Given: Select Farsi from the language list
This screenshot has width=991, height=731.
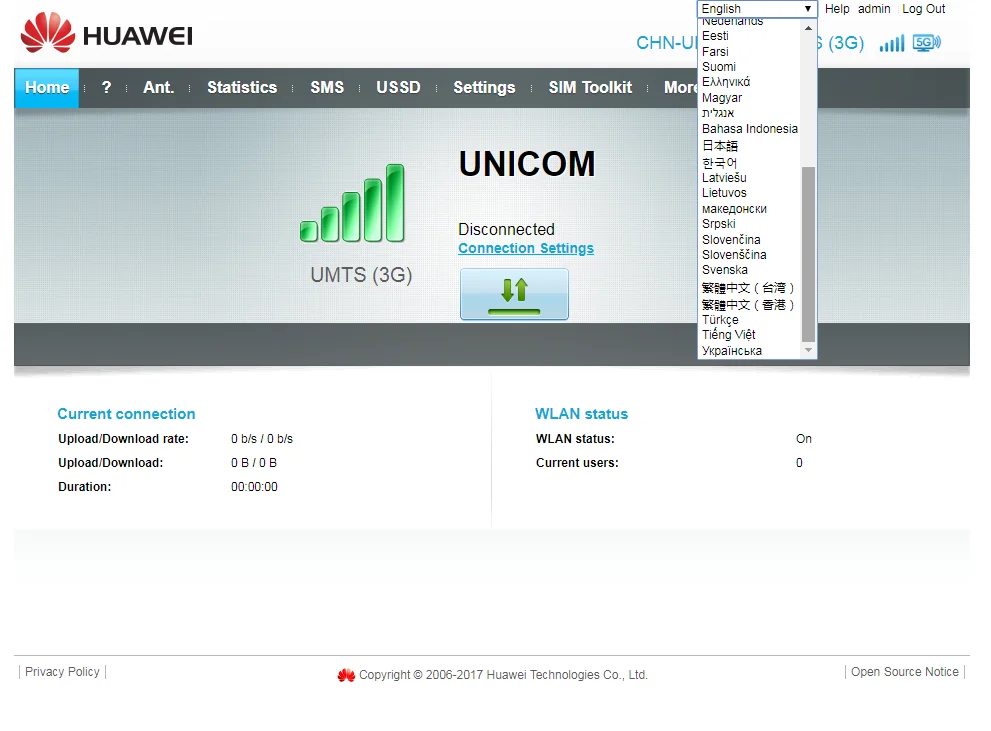Looking at the screenshot, I should pos(749,52).
